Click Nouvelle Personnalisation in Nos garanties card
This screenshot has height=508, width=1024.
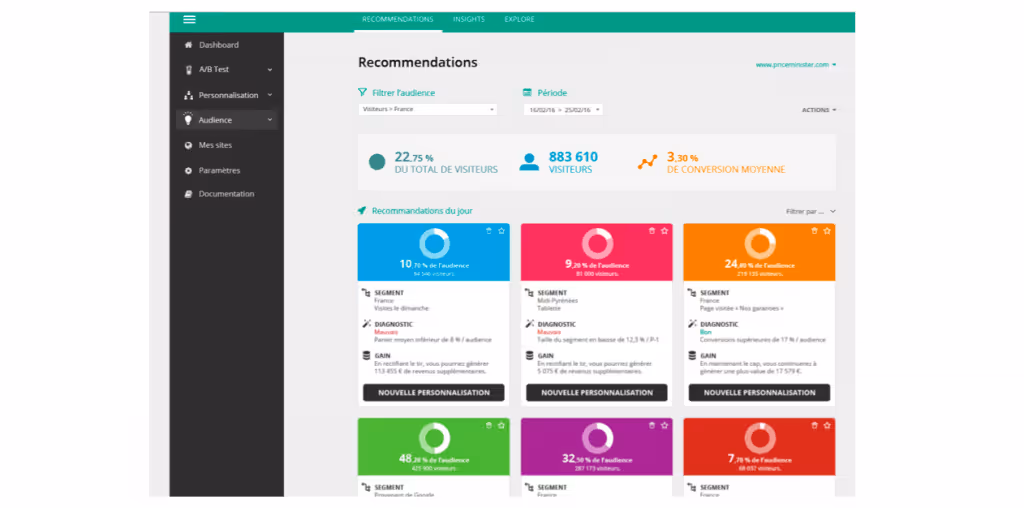pyautogui.click(x=760, y=392)
